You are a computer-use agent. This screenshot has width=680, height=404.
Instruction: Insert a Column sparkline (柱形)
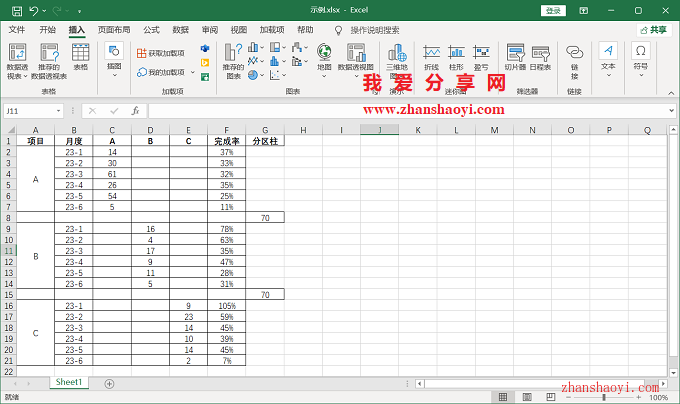(456, 57)
